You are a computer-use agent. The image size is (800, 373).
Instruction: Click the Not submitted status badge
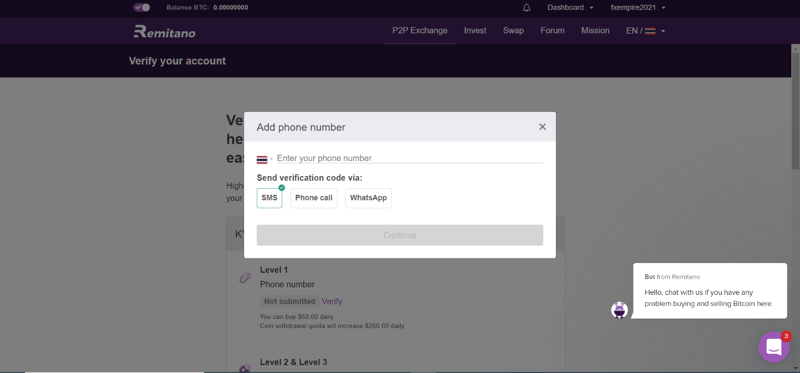point(289,301)
